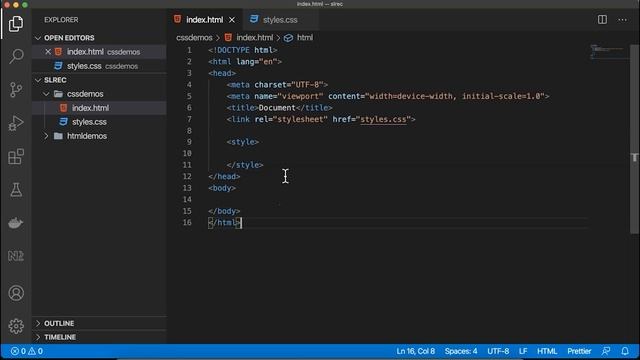Image resolution: width=640 pixels, height=360 pixels.
Task: Collapse the cssdemos folder
Action: [46, 94]
